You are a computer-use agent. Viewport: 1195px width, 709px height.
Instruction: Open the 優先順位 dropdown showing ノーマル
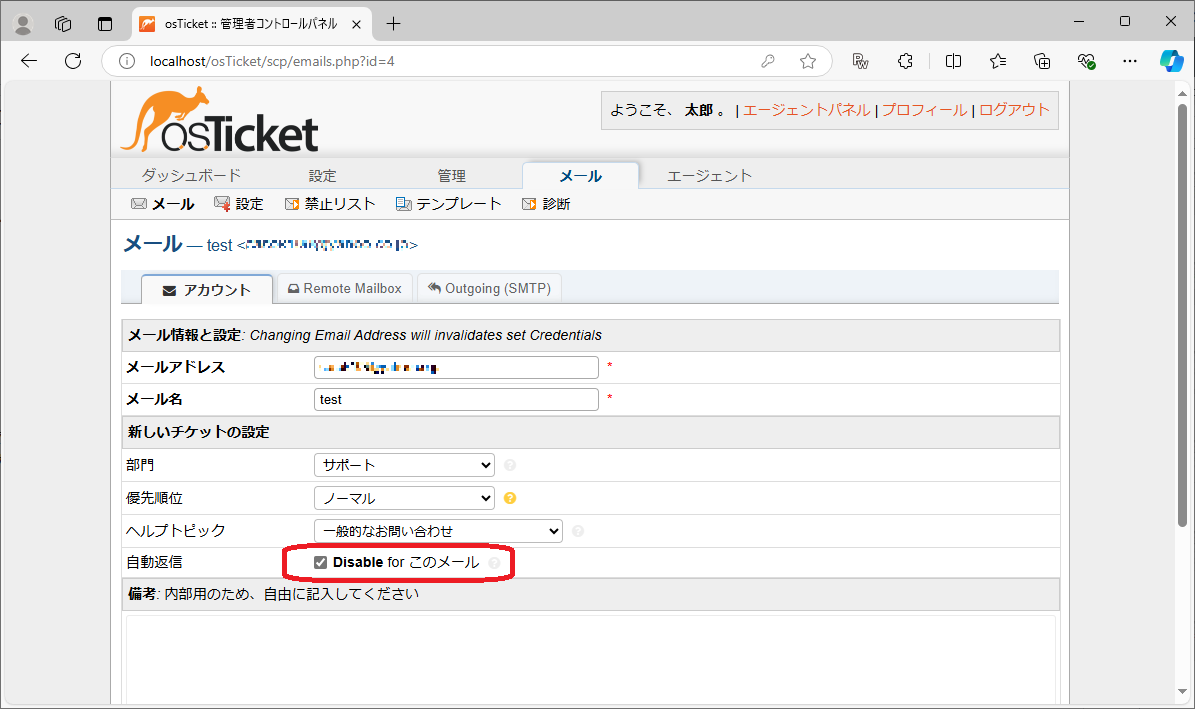click(404, 497)
